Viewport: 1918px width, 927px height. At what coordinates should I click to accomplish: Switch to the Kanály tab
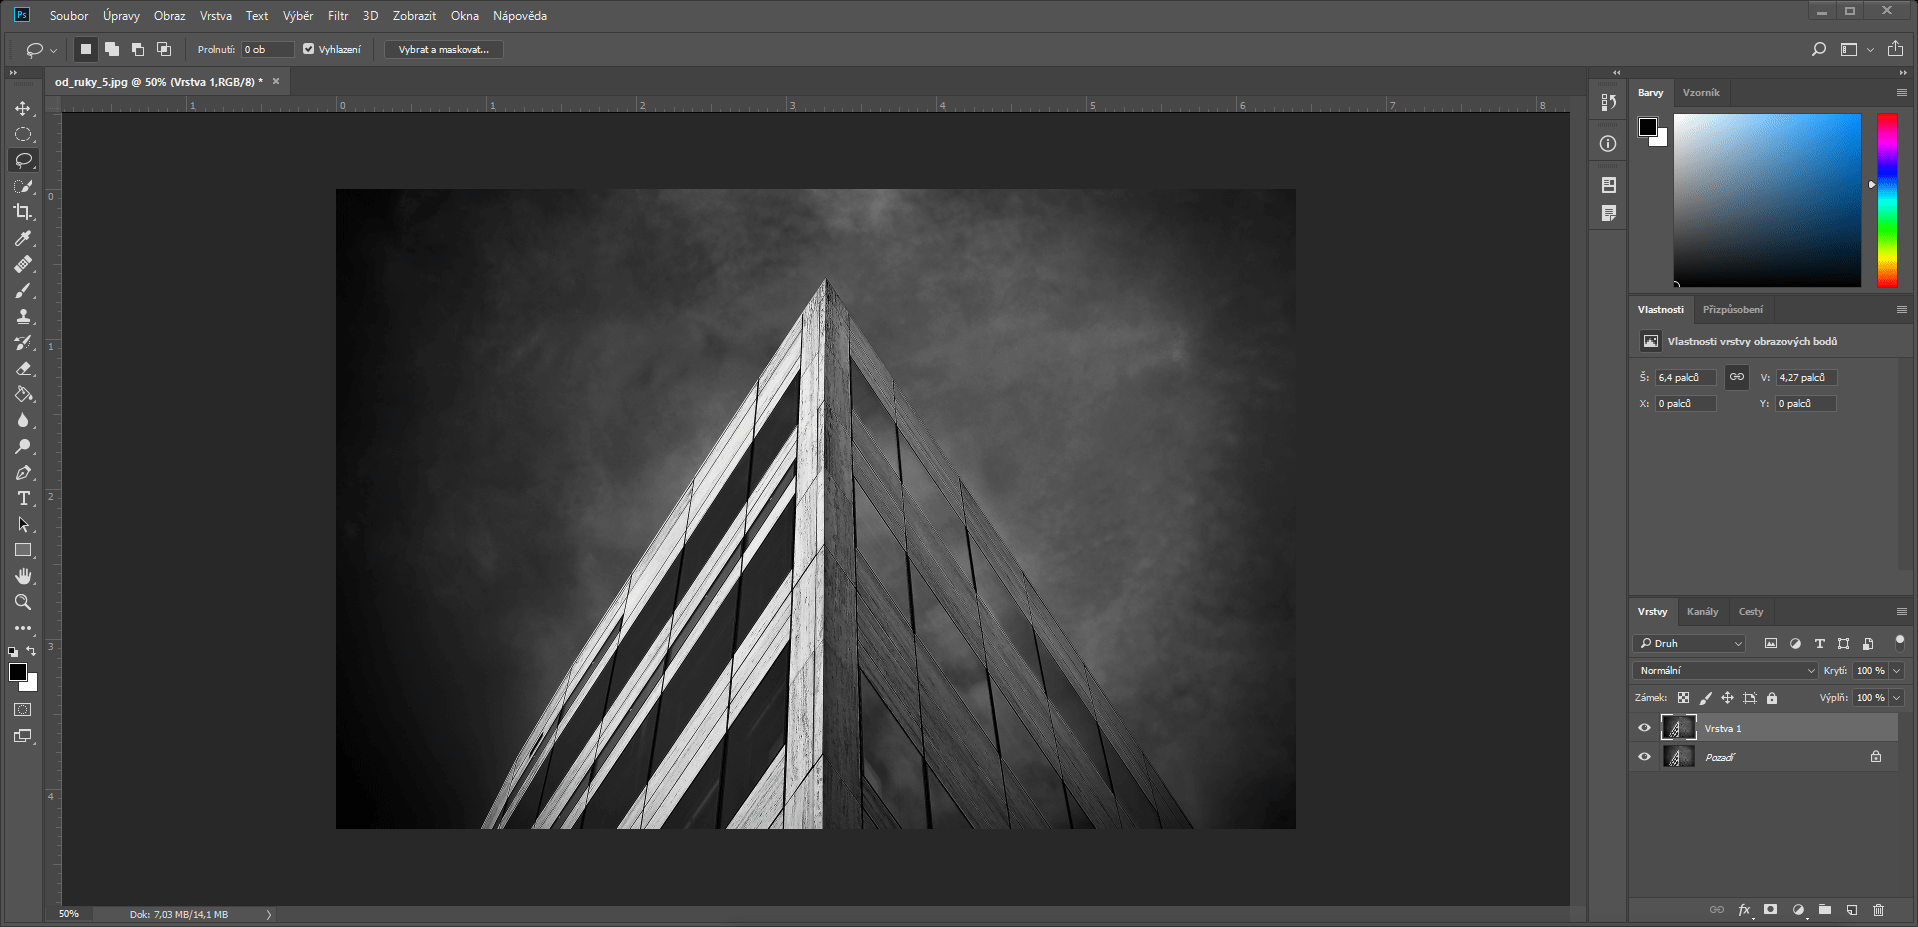[x=1702, y=611]
